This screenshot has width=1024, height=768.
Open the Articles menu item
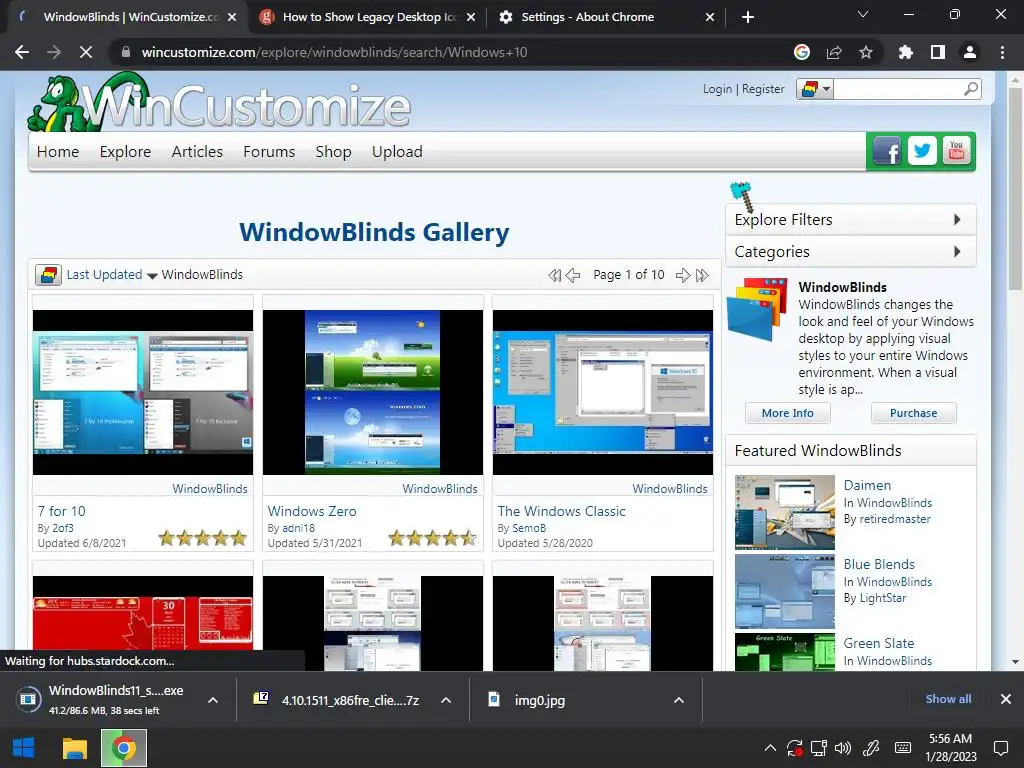point(197,152)
